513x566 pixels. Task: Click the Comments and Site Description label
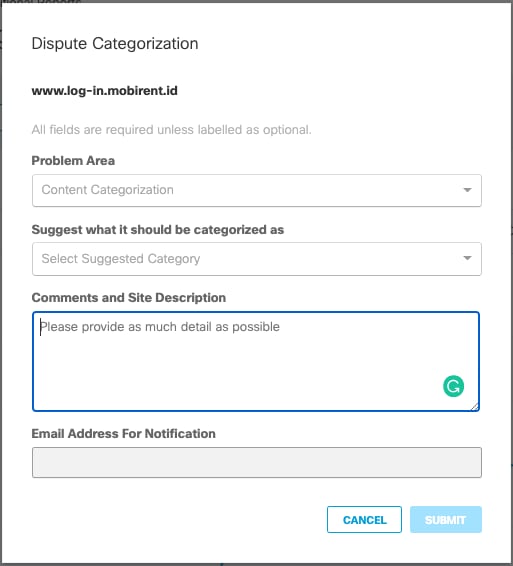[x=129, y=297]
